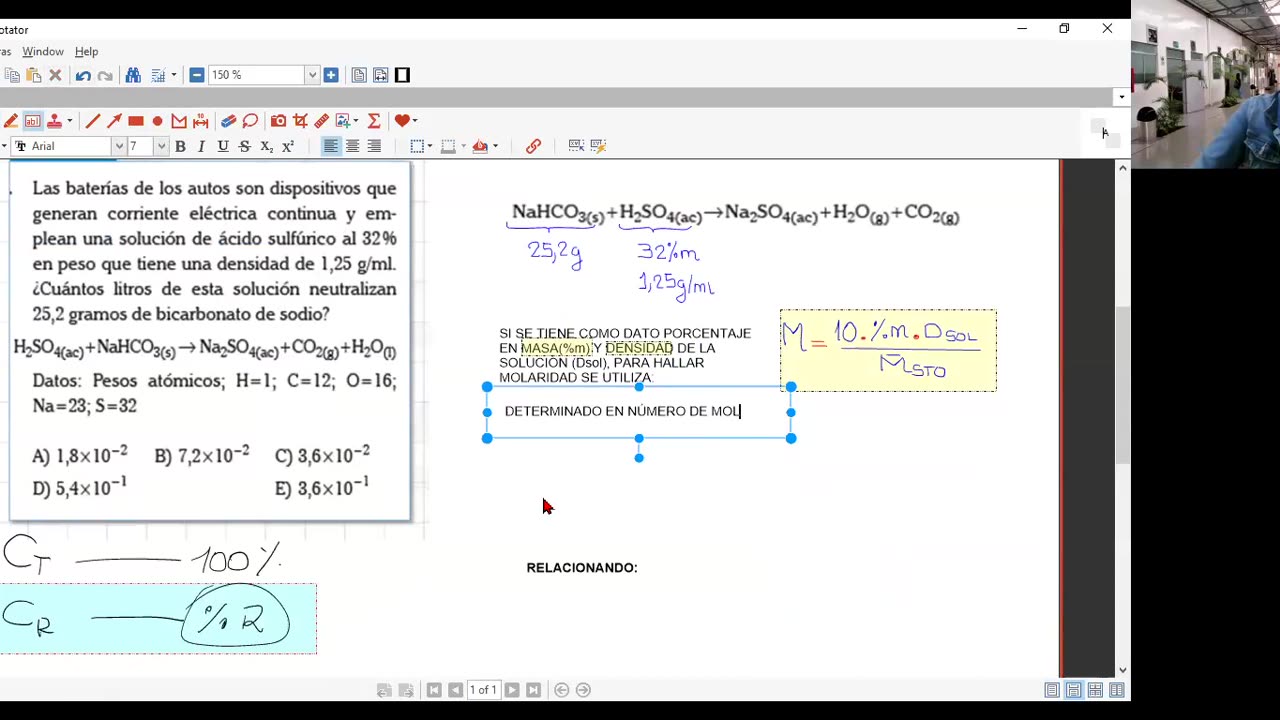
Task: Click the insert image tool
Action: pos(343,121)
